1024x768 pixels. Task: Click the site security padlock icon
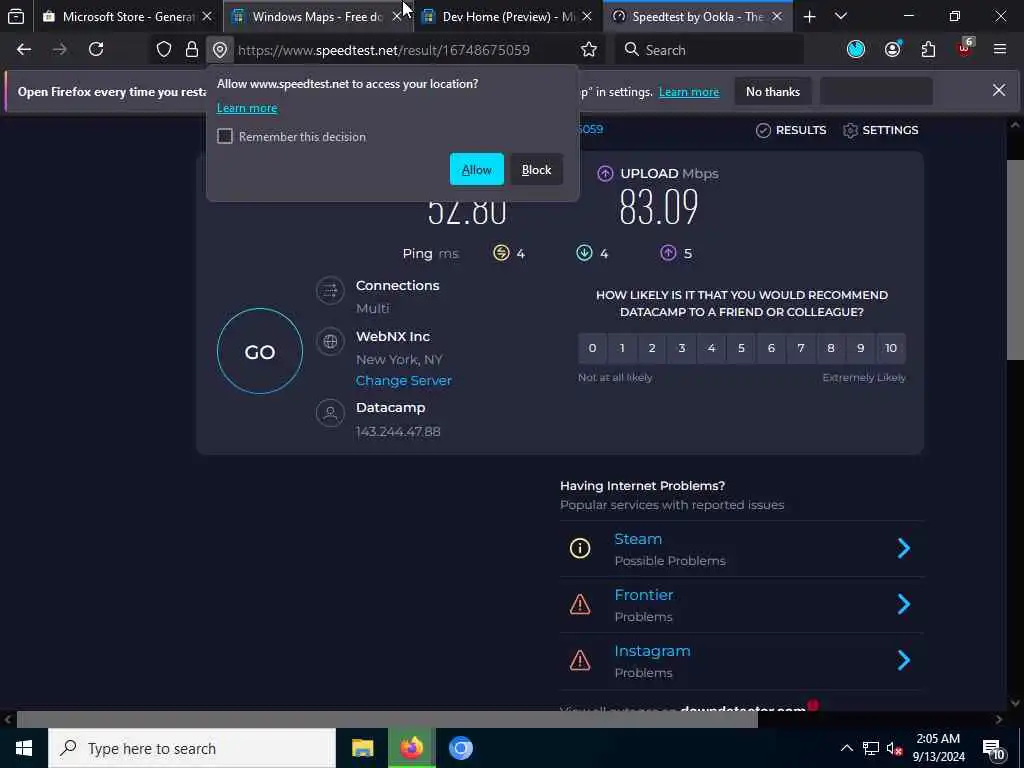click(191, 50)
